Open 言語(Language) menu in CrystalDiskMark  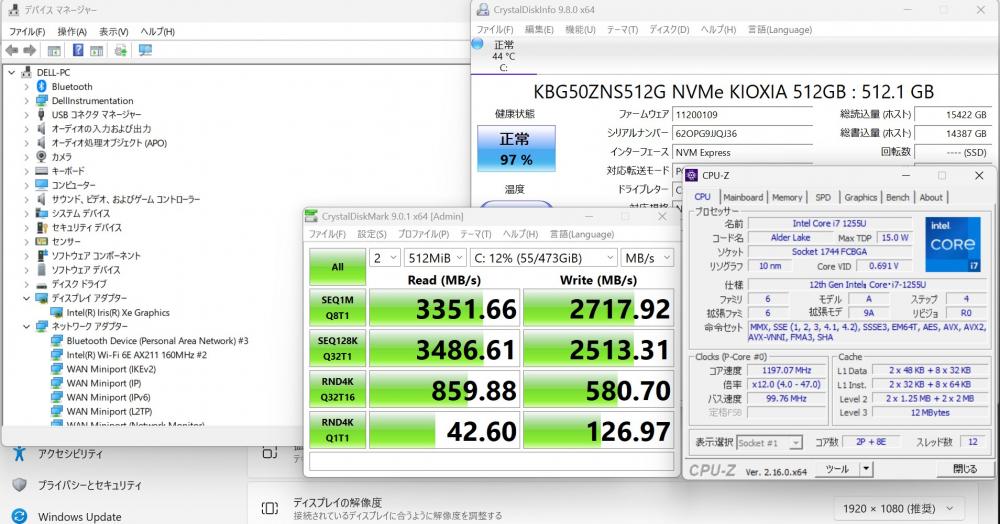[582, 234]
